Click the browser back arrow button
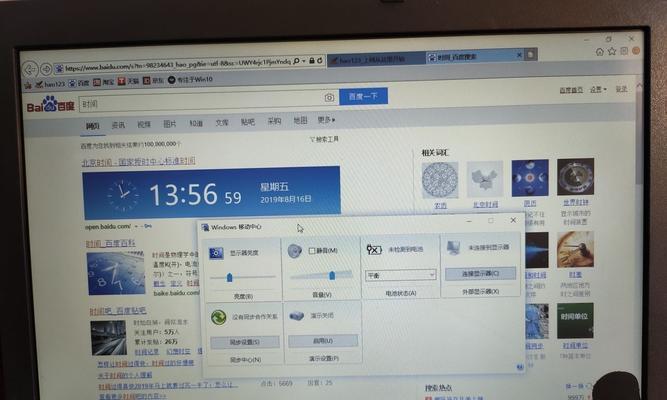Screen dimensions: 667x400 (30, 69)
